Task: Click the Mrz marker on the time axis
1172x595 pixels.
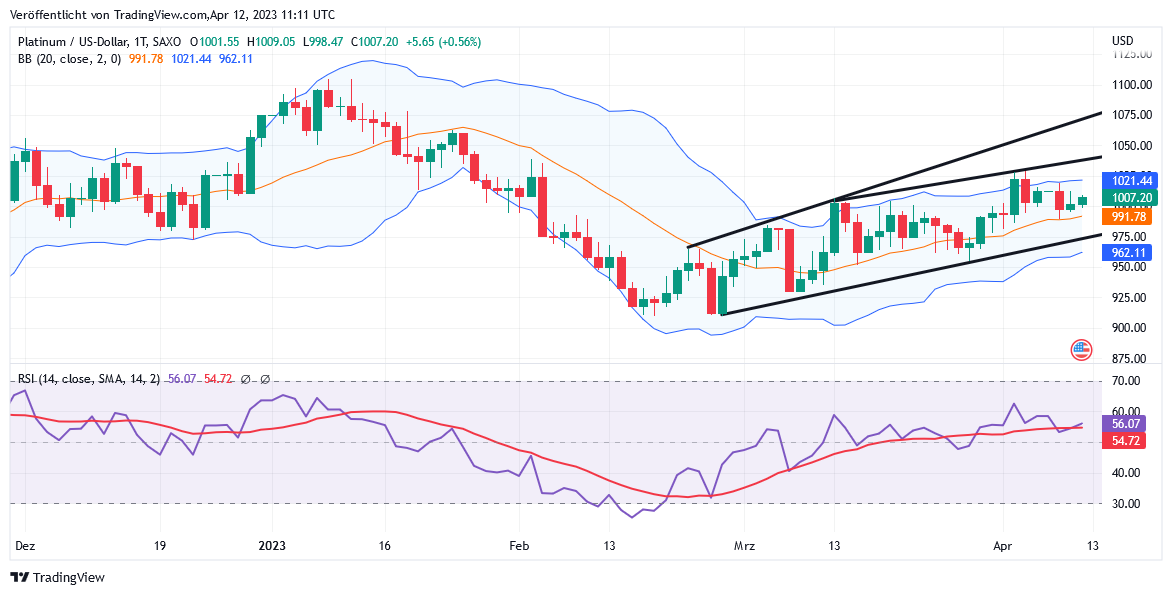Action: [x=745, y=547]
